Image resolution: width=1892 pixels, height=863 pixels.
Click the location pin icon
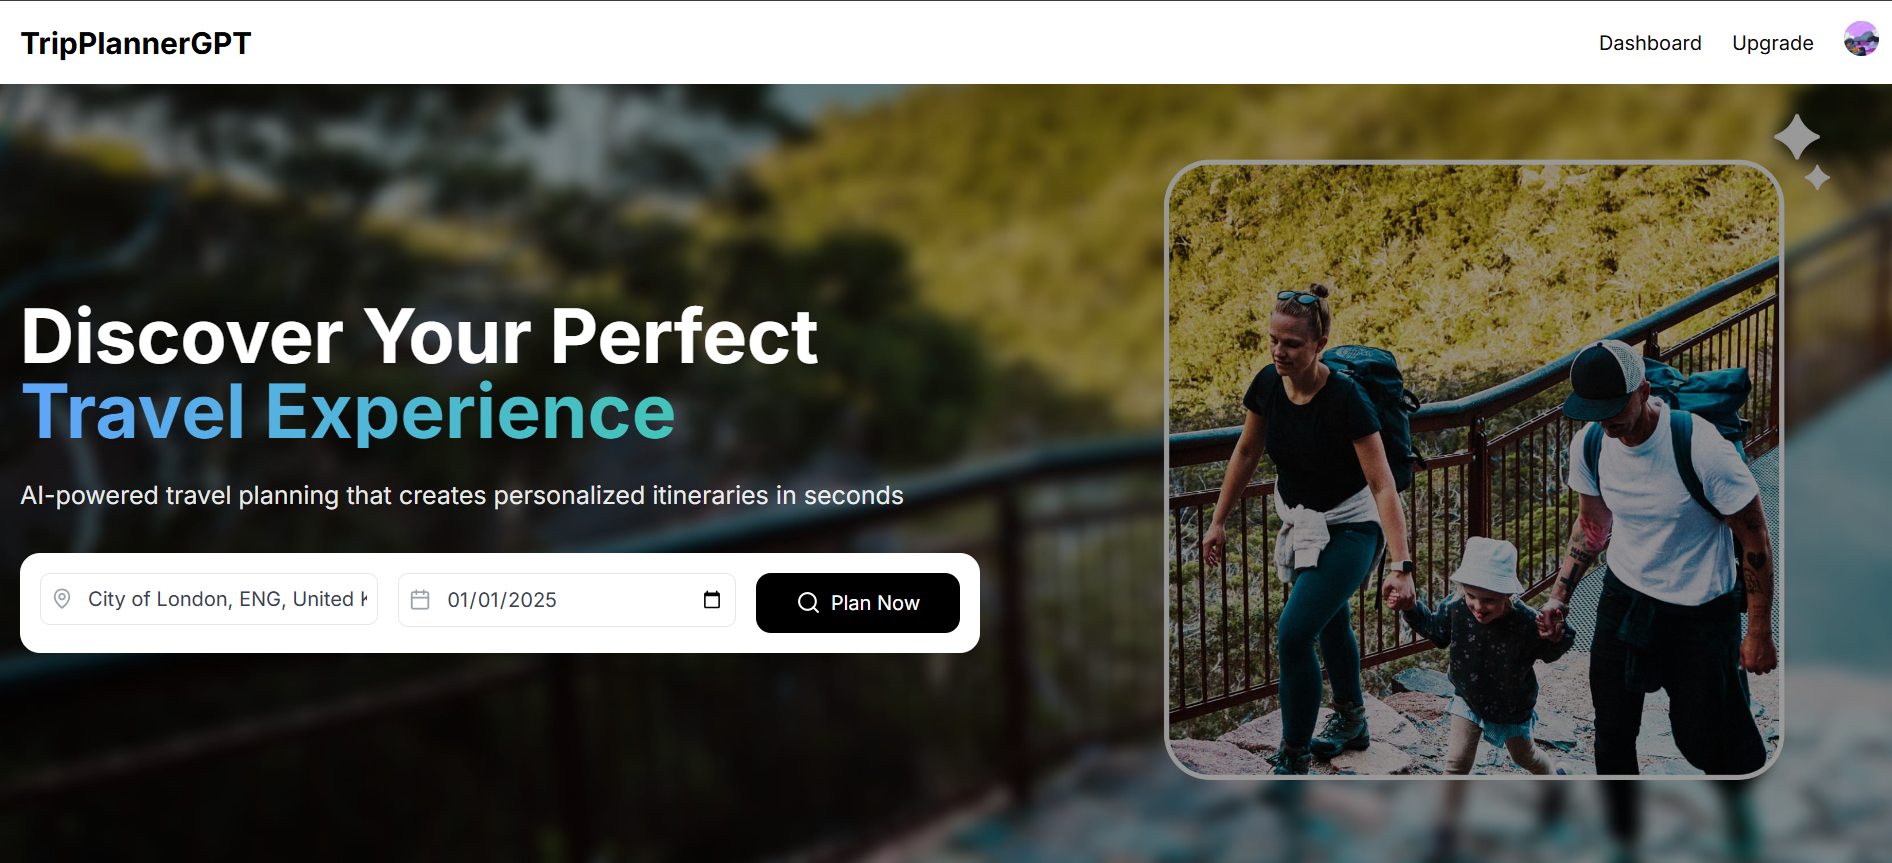62,599
